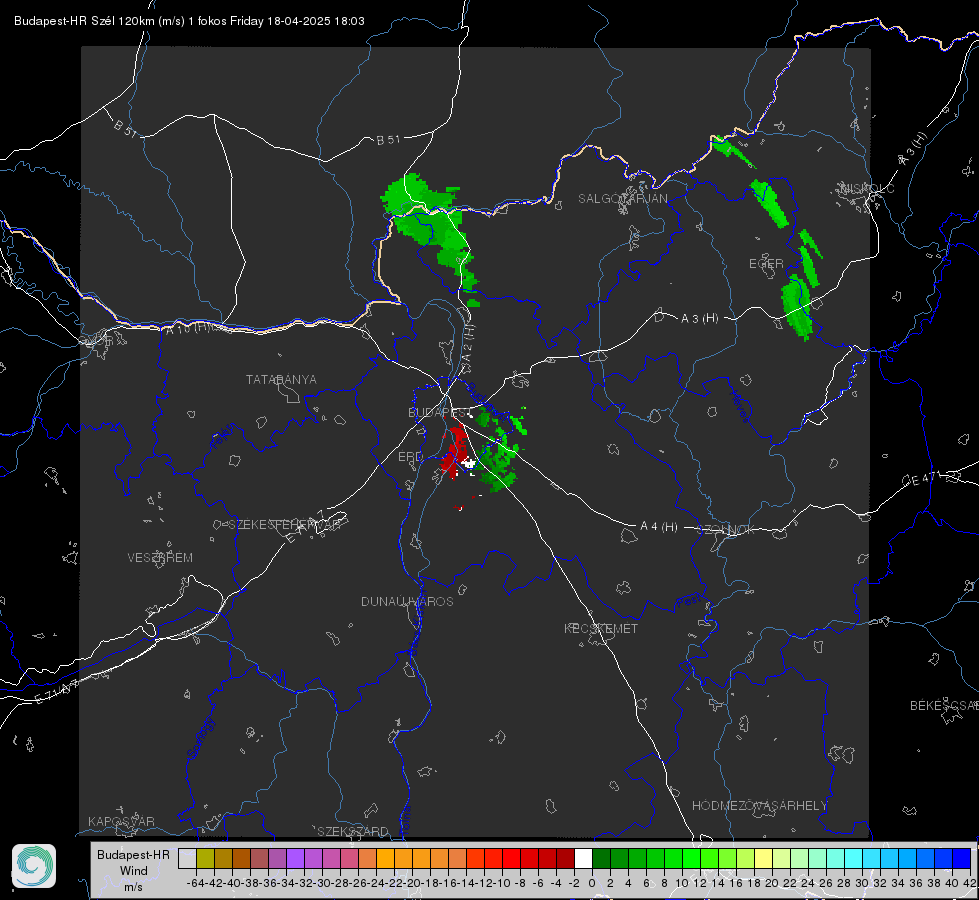Click the legend value label 42

coord(970,883)
